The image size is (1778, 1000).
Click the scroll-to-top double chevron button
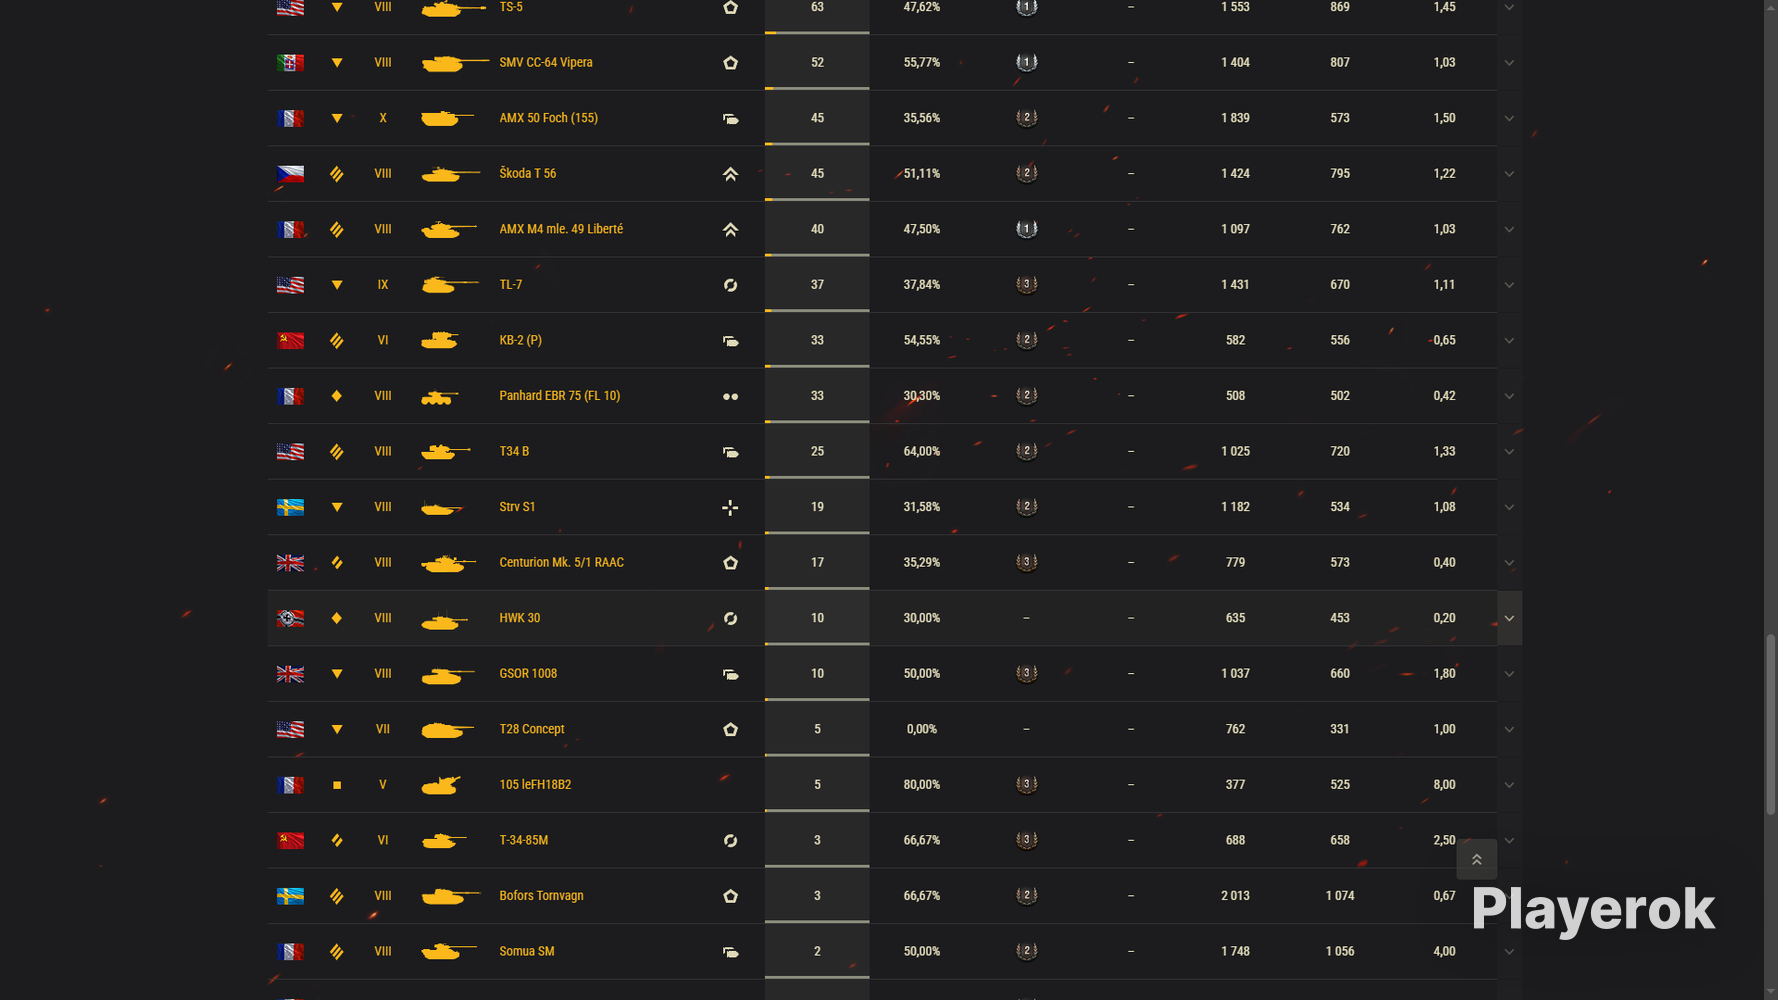pyautogui.click(x=1476, y=859)
